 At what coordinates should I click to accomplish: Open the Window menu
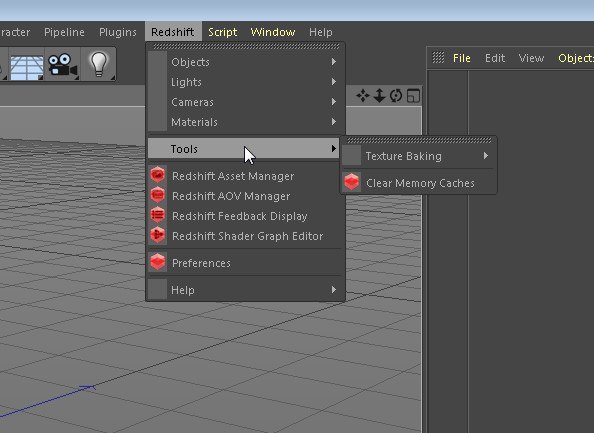point(273,32)
